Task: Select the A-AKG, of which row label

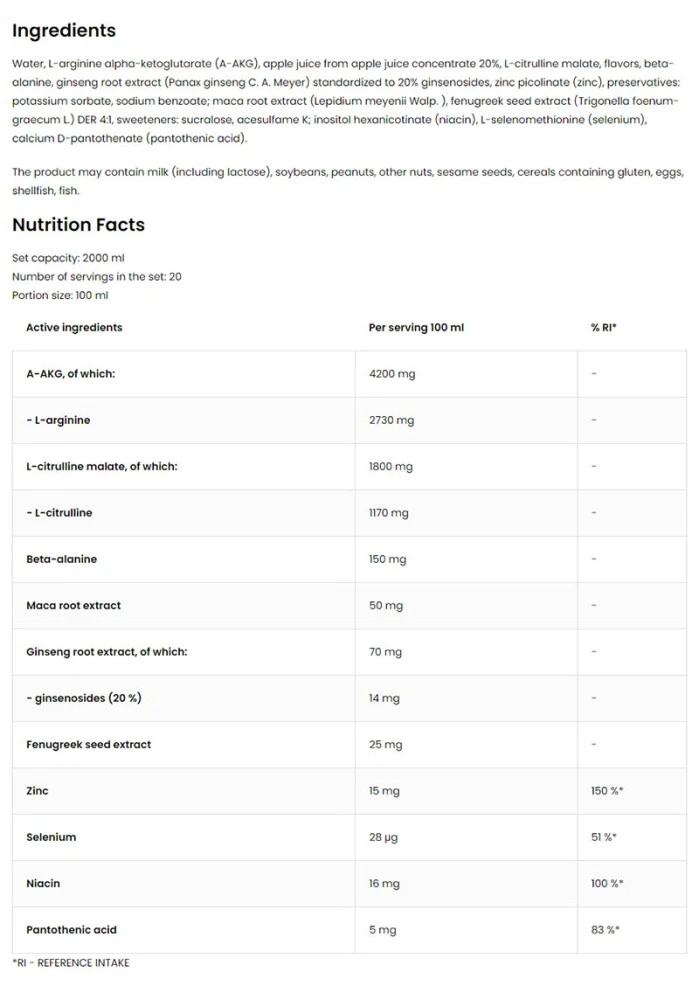Action: 70,373
